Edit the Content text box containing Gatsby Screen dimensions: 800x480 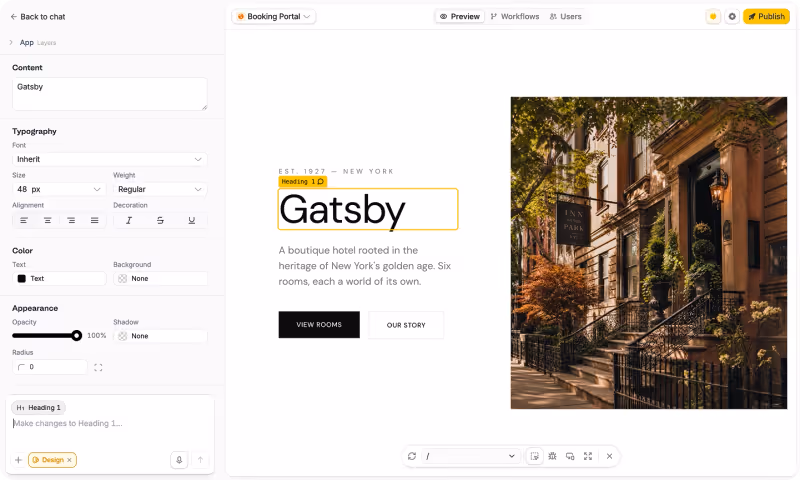[110, 94]
